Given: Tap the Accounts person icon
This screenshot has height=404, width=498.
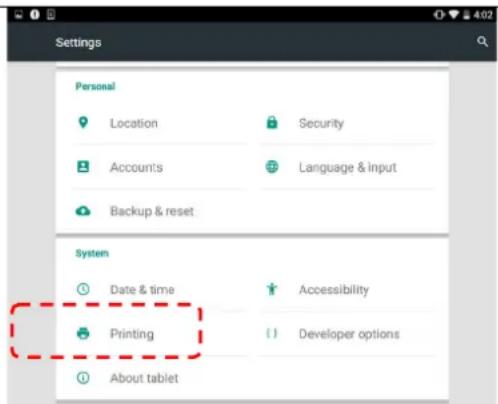Looking at the screenshot, I should (83, 166).
